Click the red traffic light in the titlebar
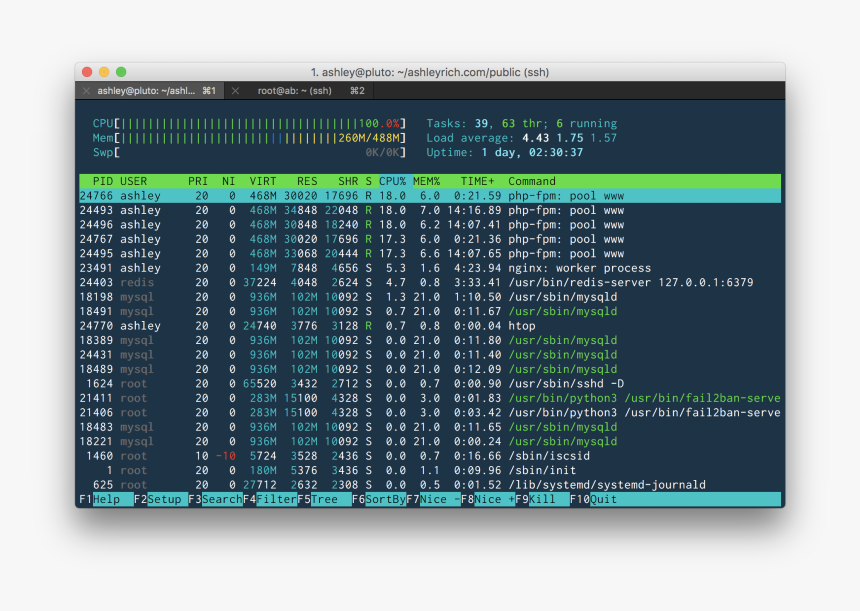 (x=89, y=71)
